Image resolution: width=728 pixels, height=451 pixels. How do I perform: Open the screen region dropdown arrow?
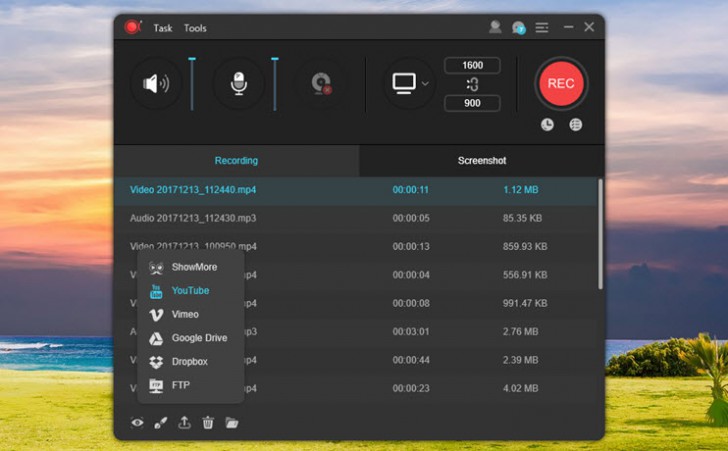(426, 84)
